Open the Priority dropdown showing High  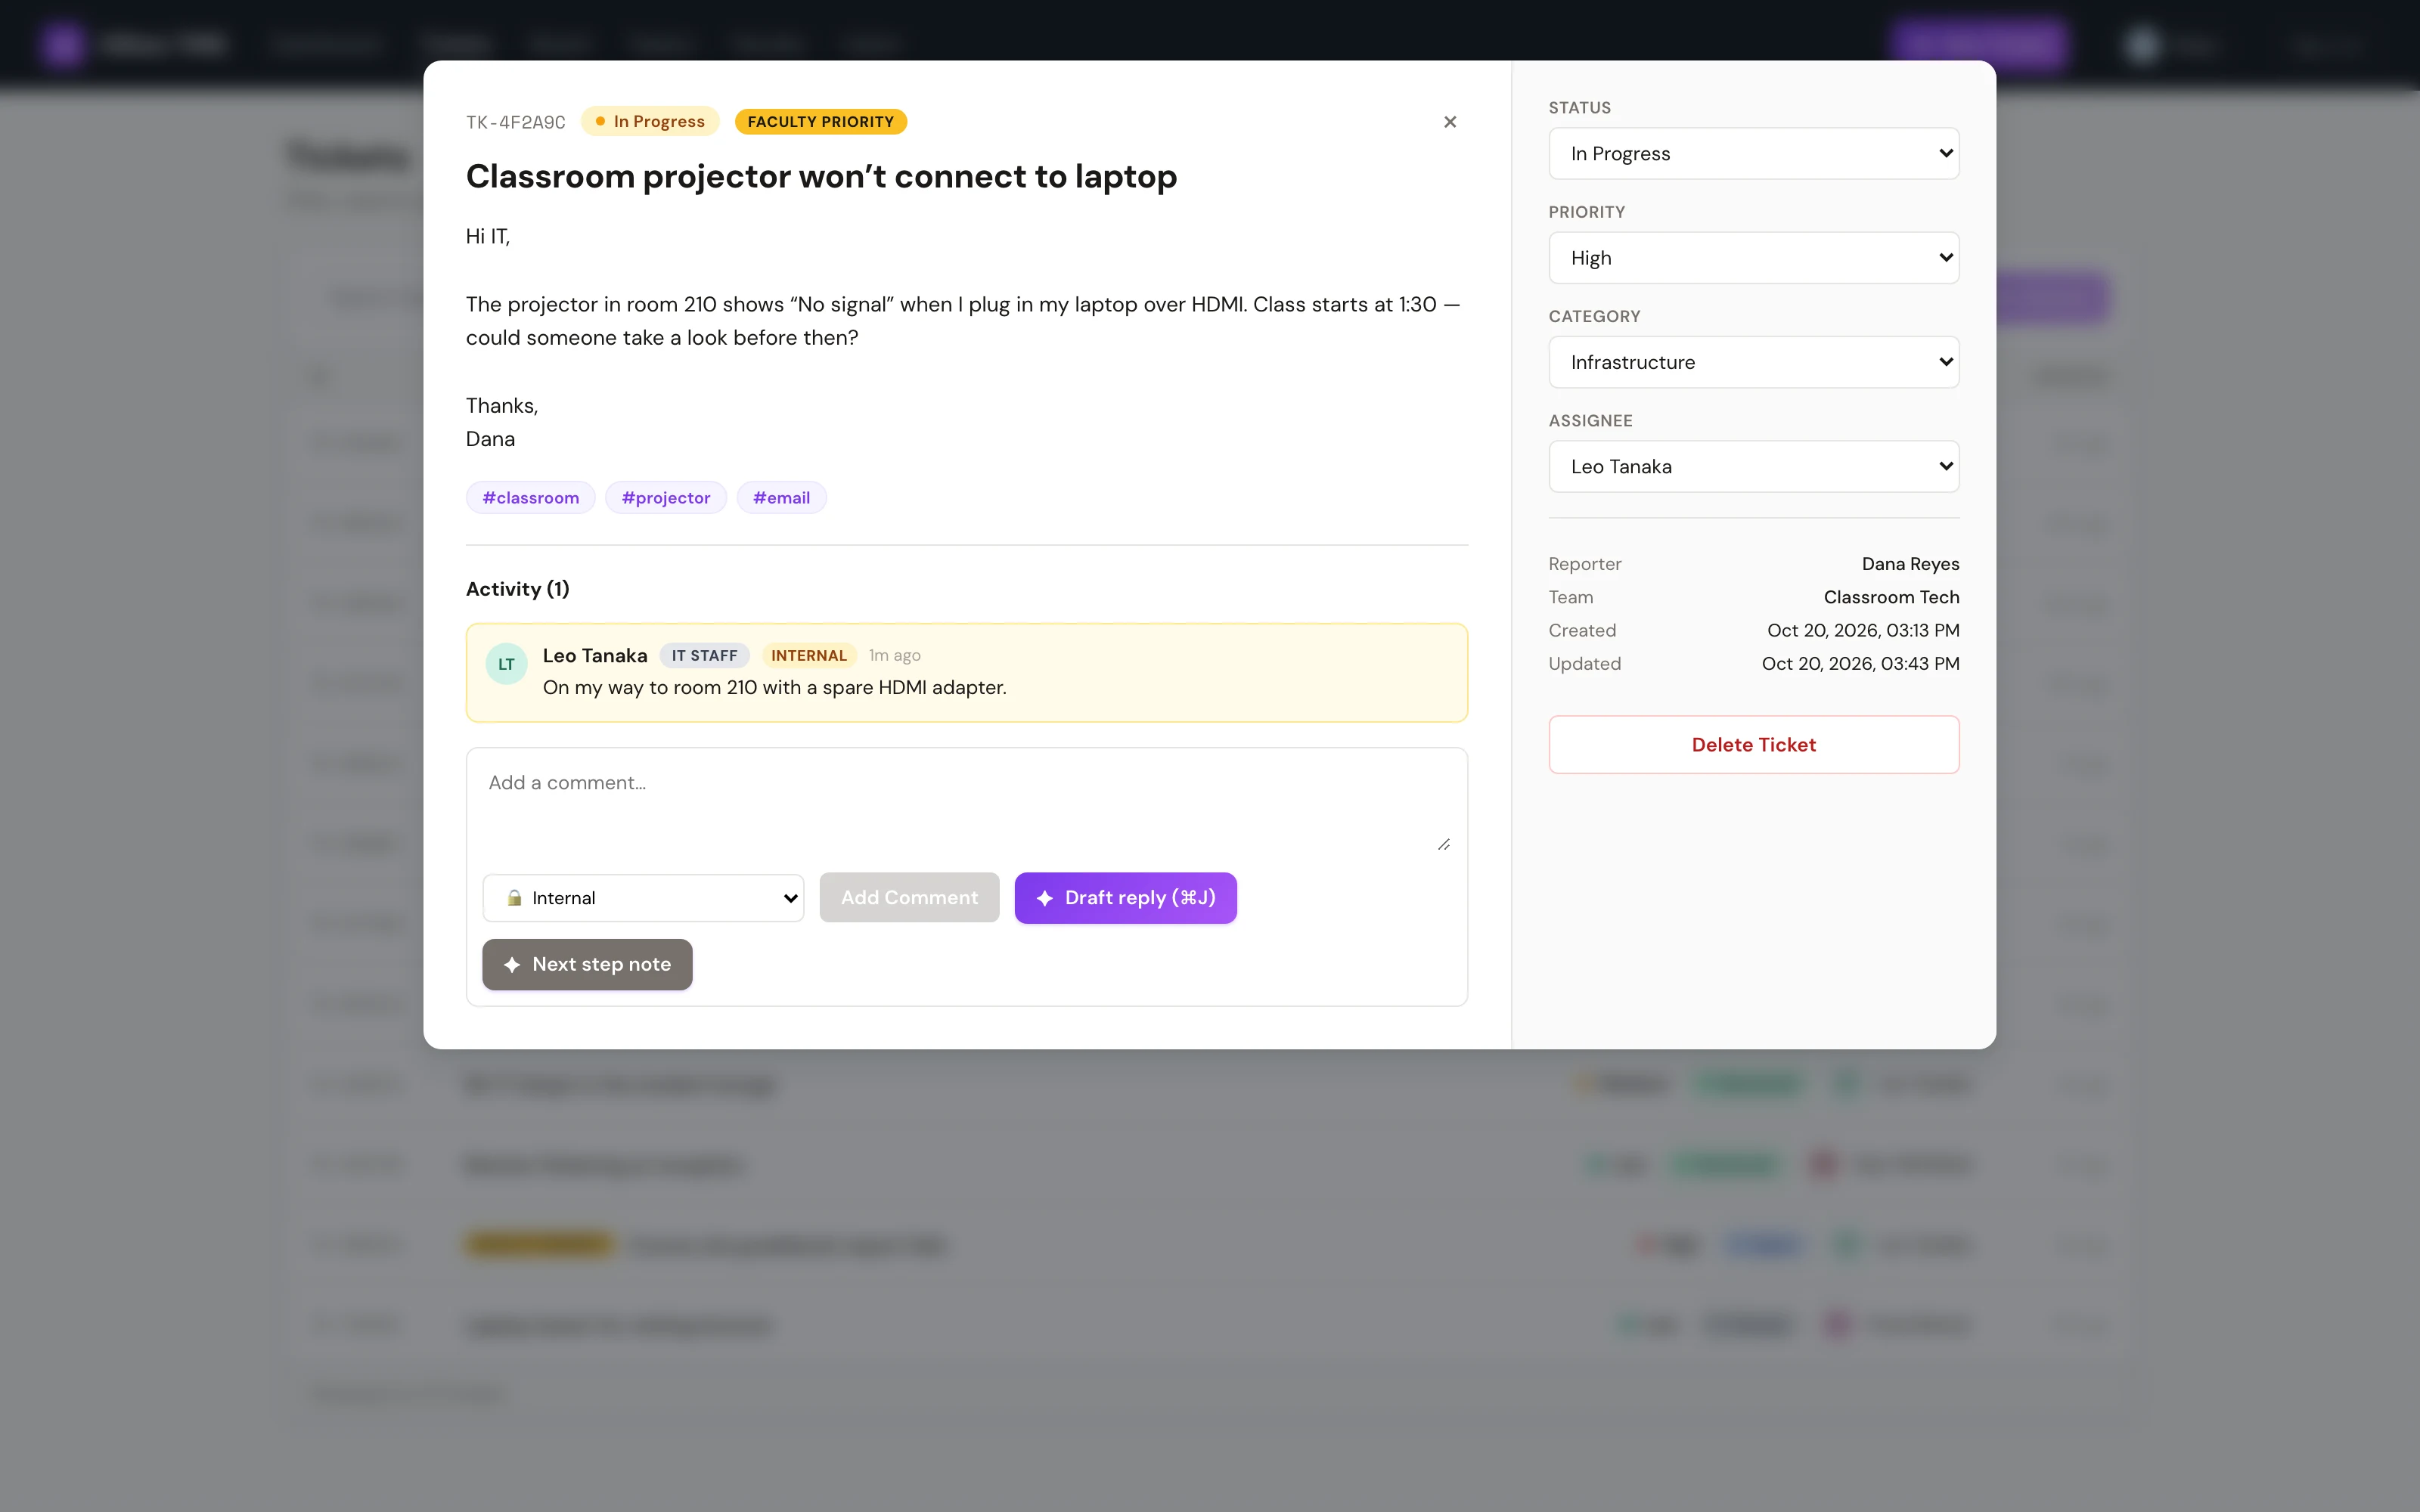1753,258
